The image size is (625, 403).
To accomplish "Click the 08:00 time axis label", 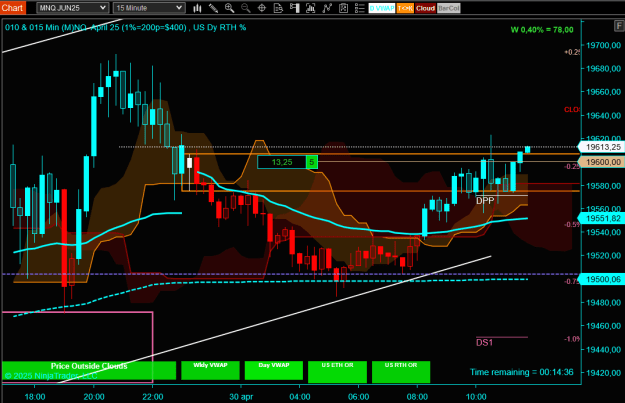I will click(417, 397).
